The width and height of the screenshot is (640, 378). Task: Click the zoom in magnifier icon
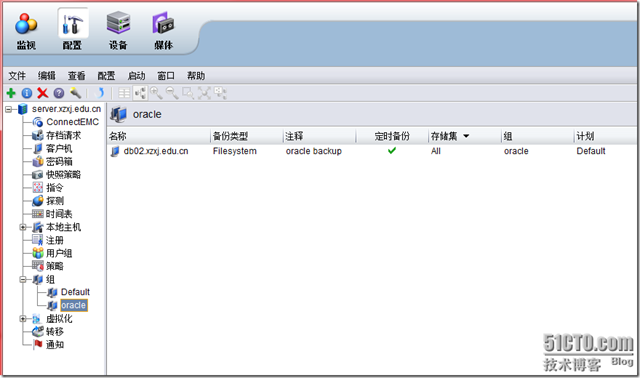156,93
